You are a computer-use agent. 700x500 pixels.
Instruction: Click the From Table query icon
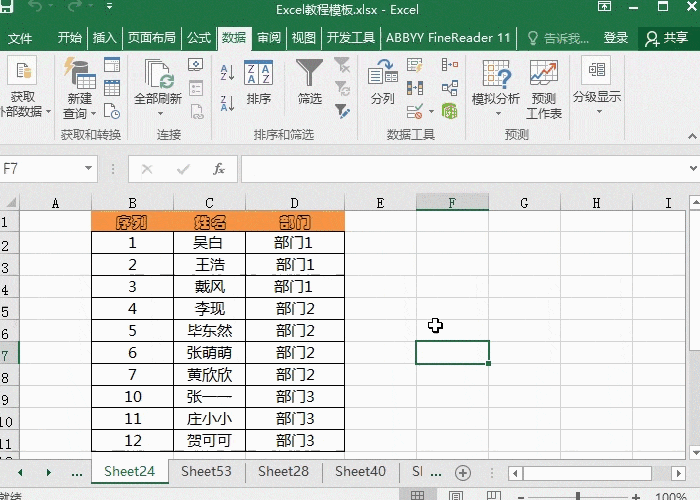pyautogui.click(x=112, y=88)
